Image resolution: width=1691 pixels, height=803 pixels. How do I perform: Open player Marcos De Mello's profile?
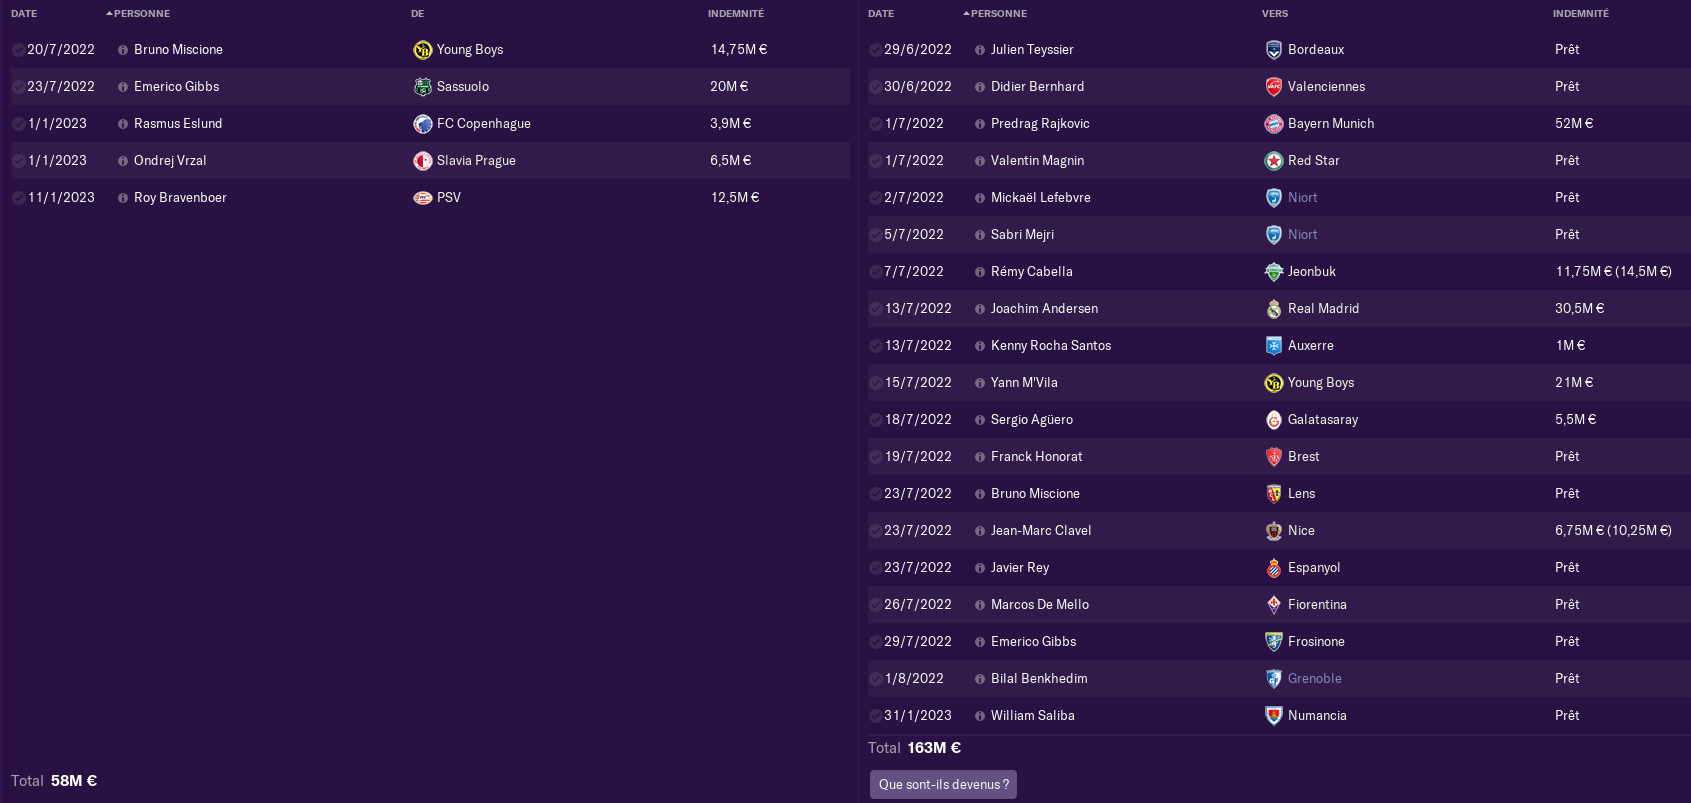click(1040, 605)
